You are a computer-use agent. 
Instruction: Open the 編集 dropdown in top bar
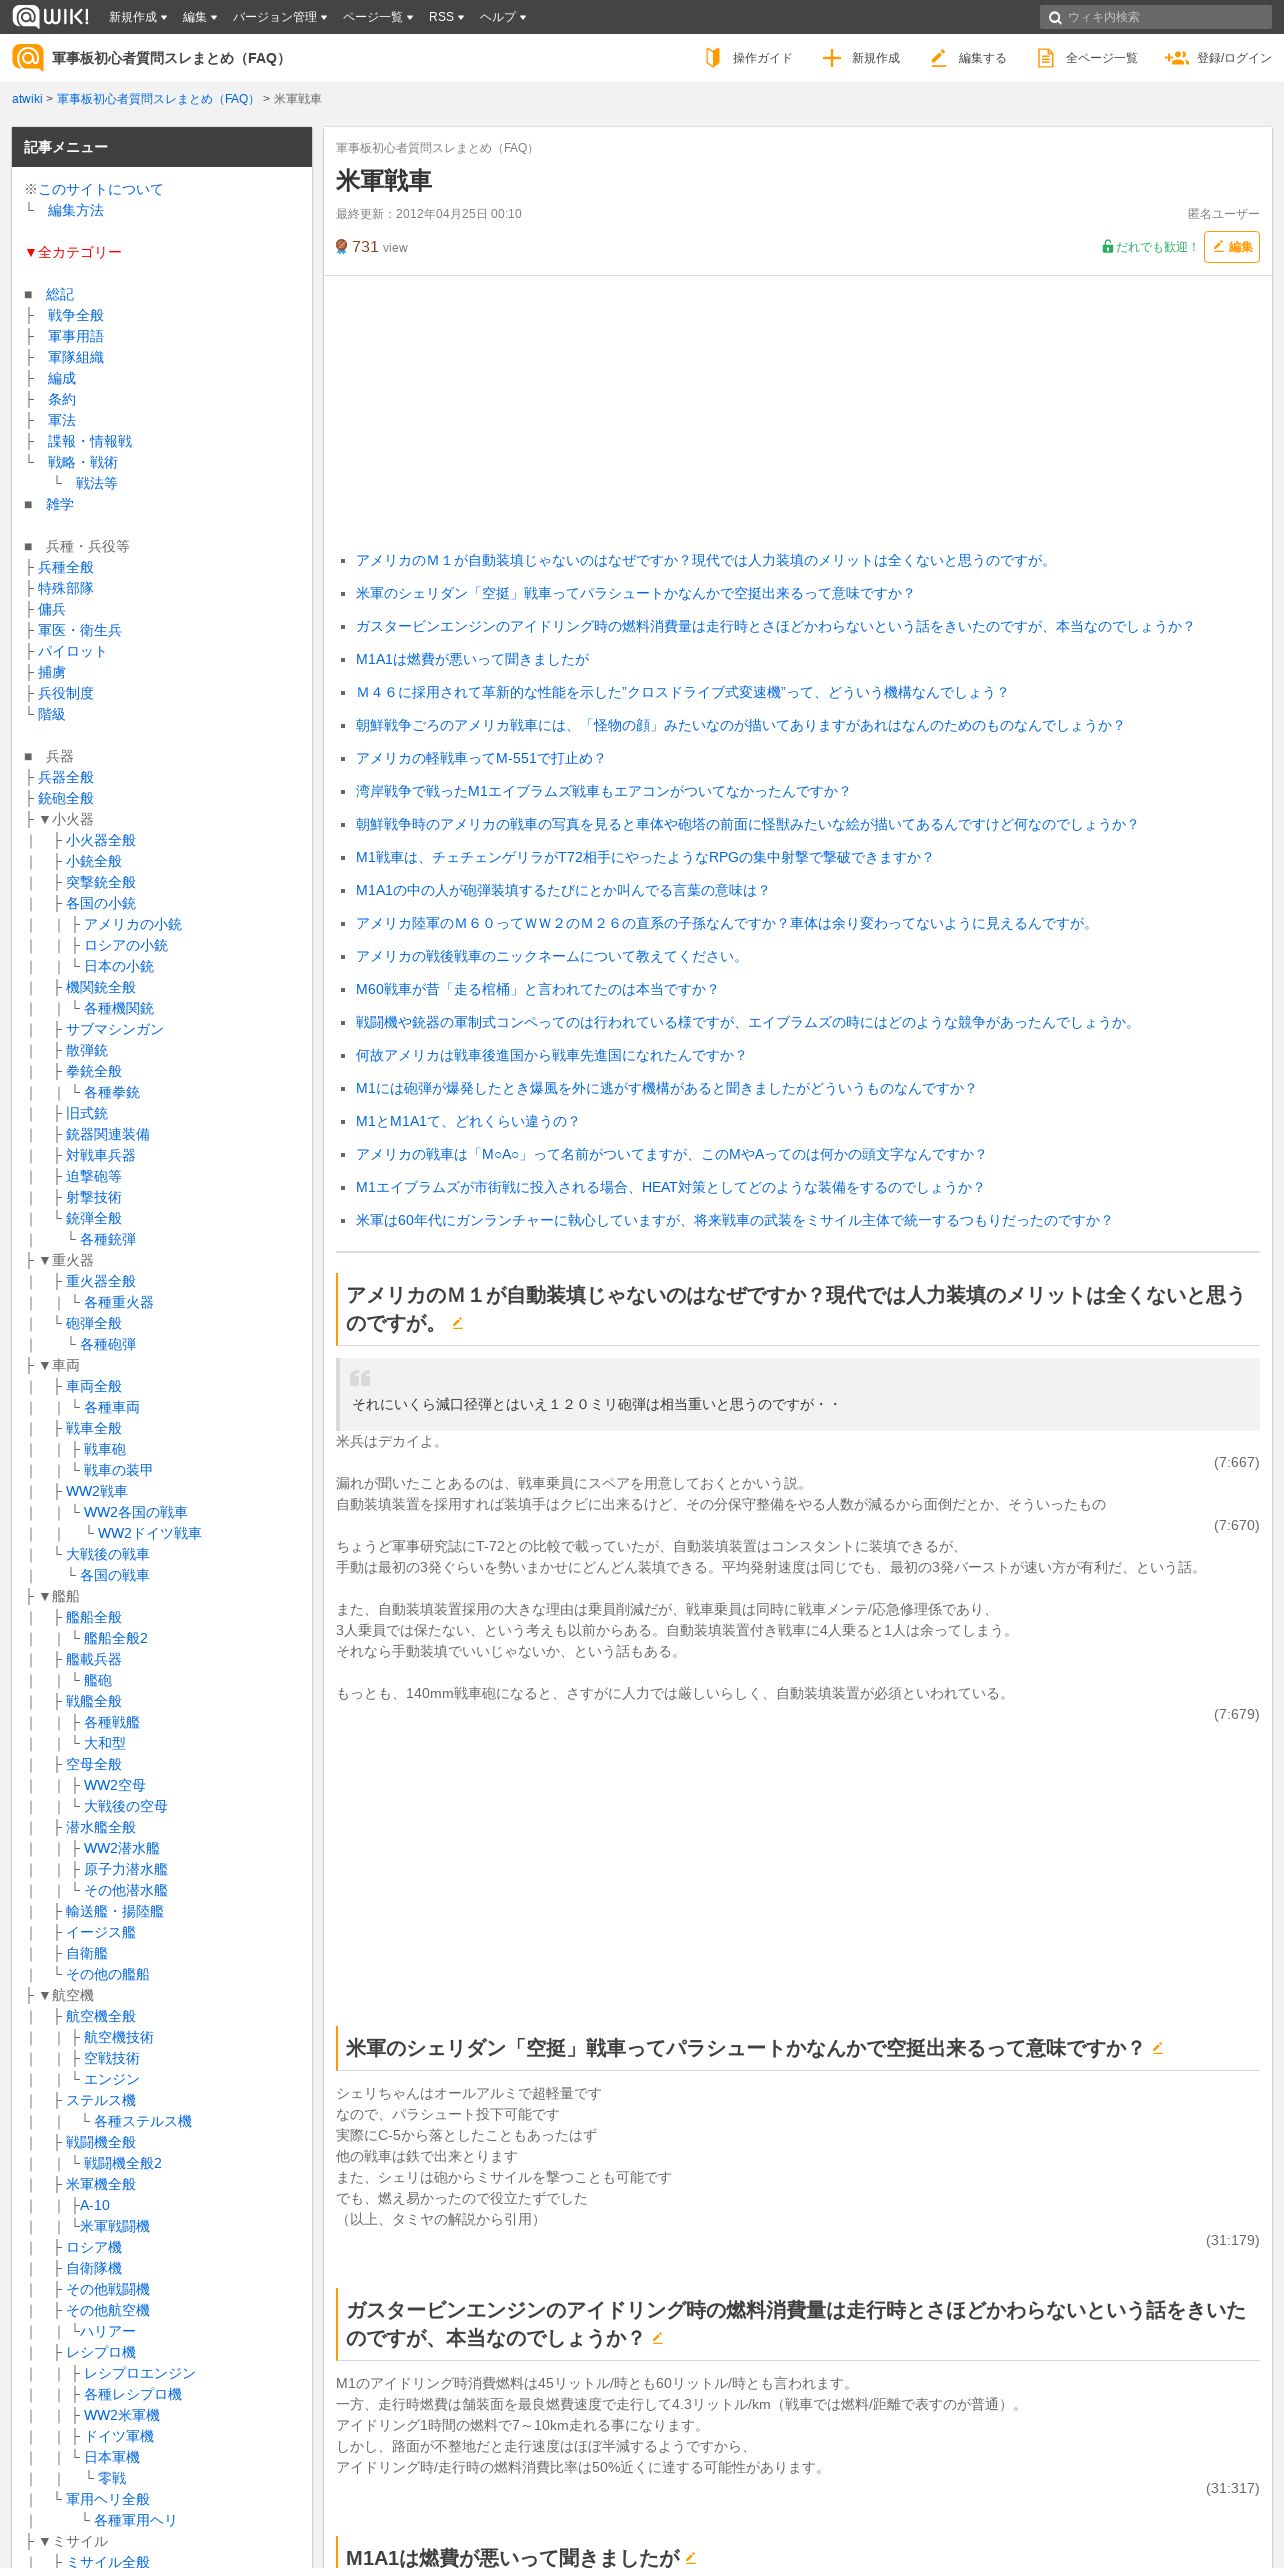point(200,17)
